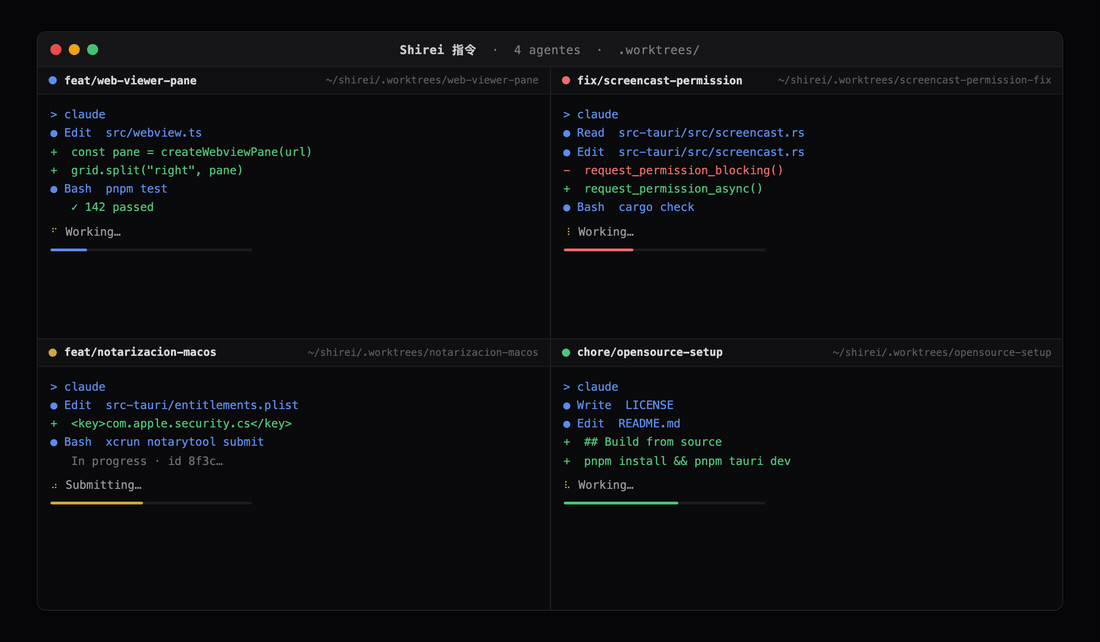1100x642 pixels.
Task: Select the feat/notarizacion-macos pane title
Action: pos(140,352)
